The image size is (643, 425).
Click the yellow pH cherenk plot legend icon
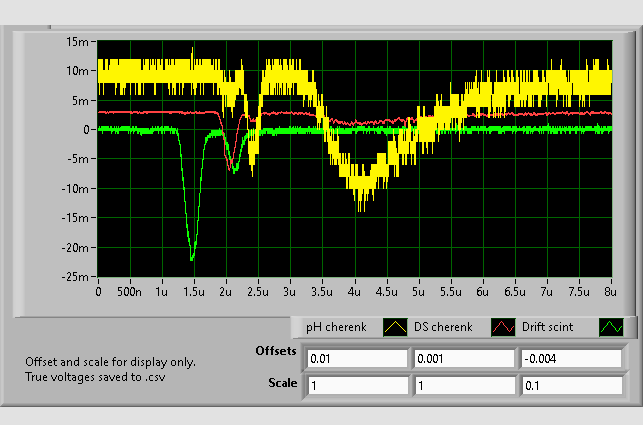397,327
